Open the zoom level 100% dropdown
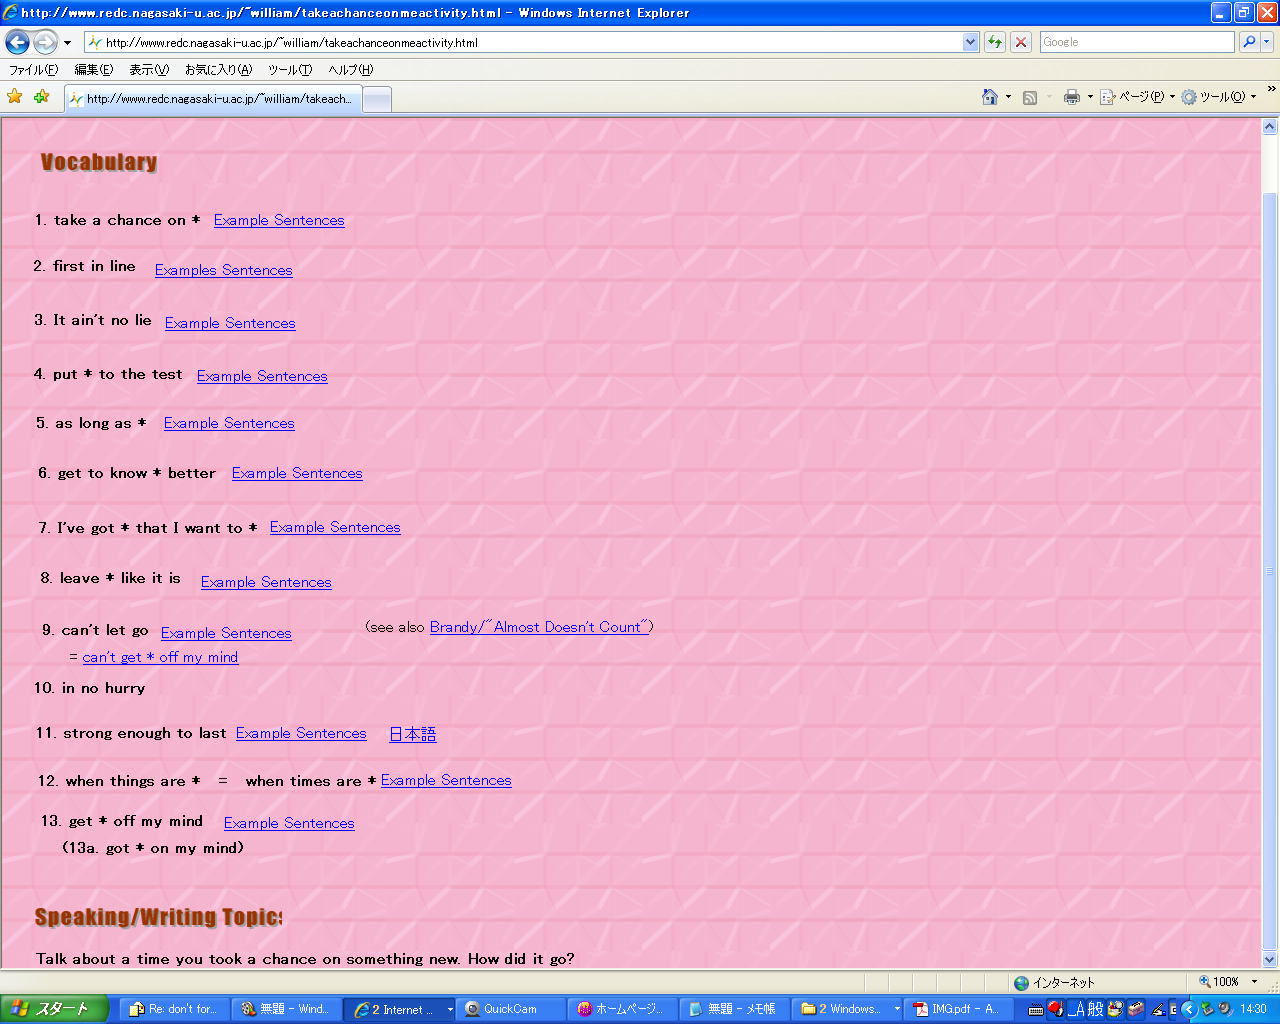This screenshot has width=1280, height=1024. [x=1226, y=982]
